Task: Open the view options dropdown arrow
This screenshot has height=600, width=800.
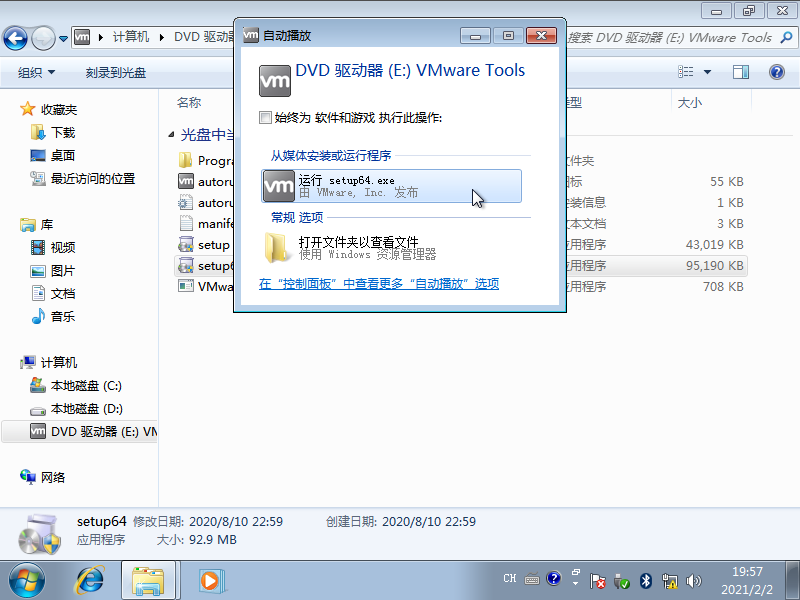Action: coord(707,72)
